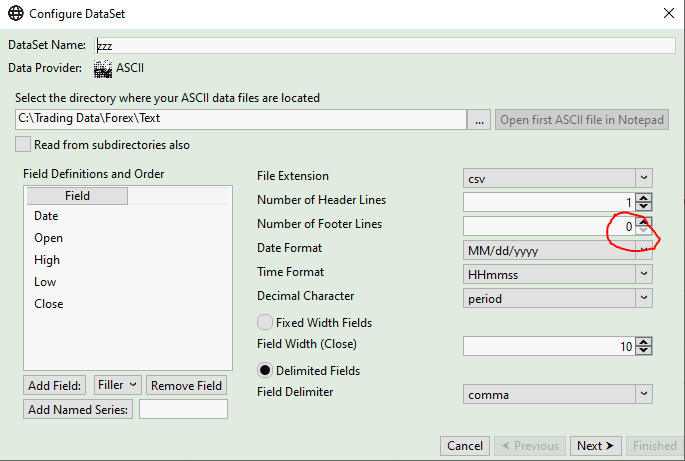Enable Read from subdirectories also checkbox

tap(23, 144)
